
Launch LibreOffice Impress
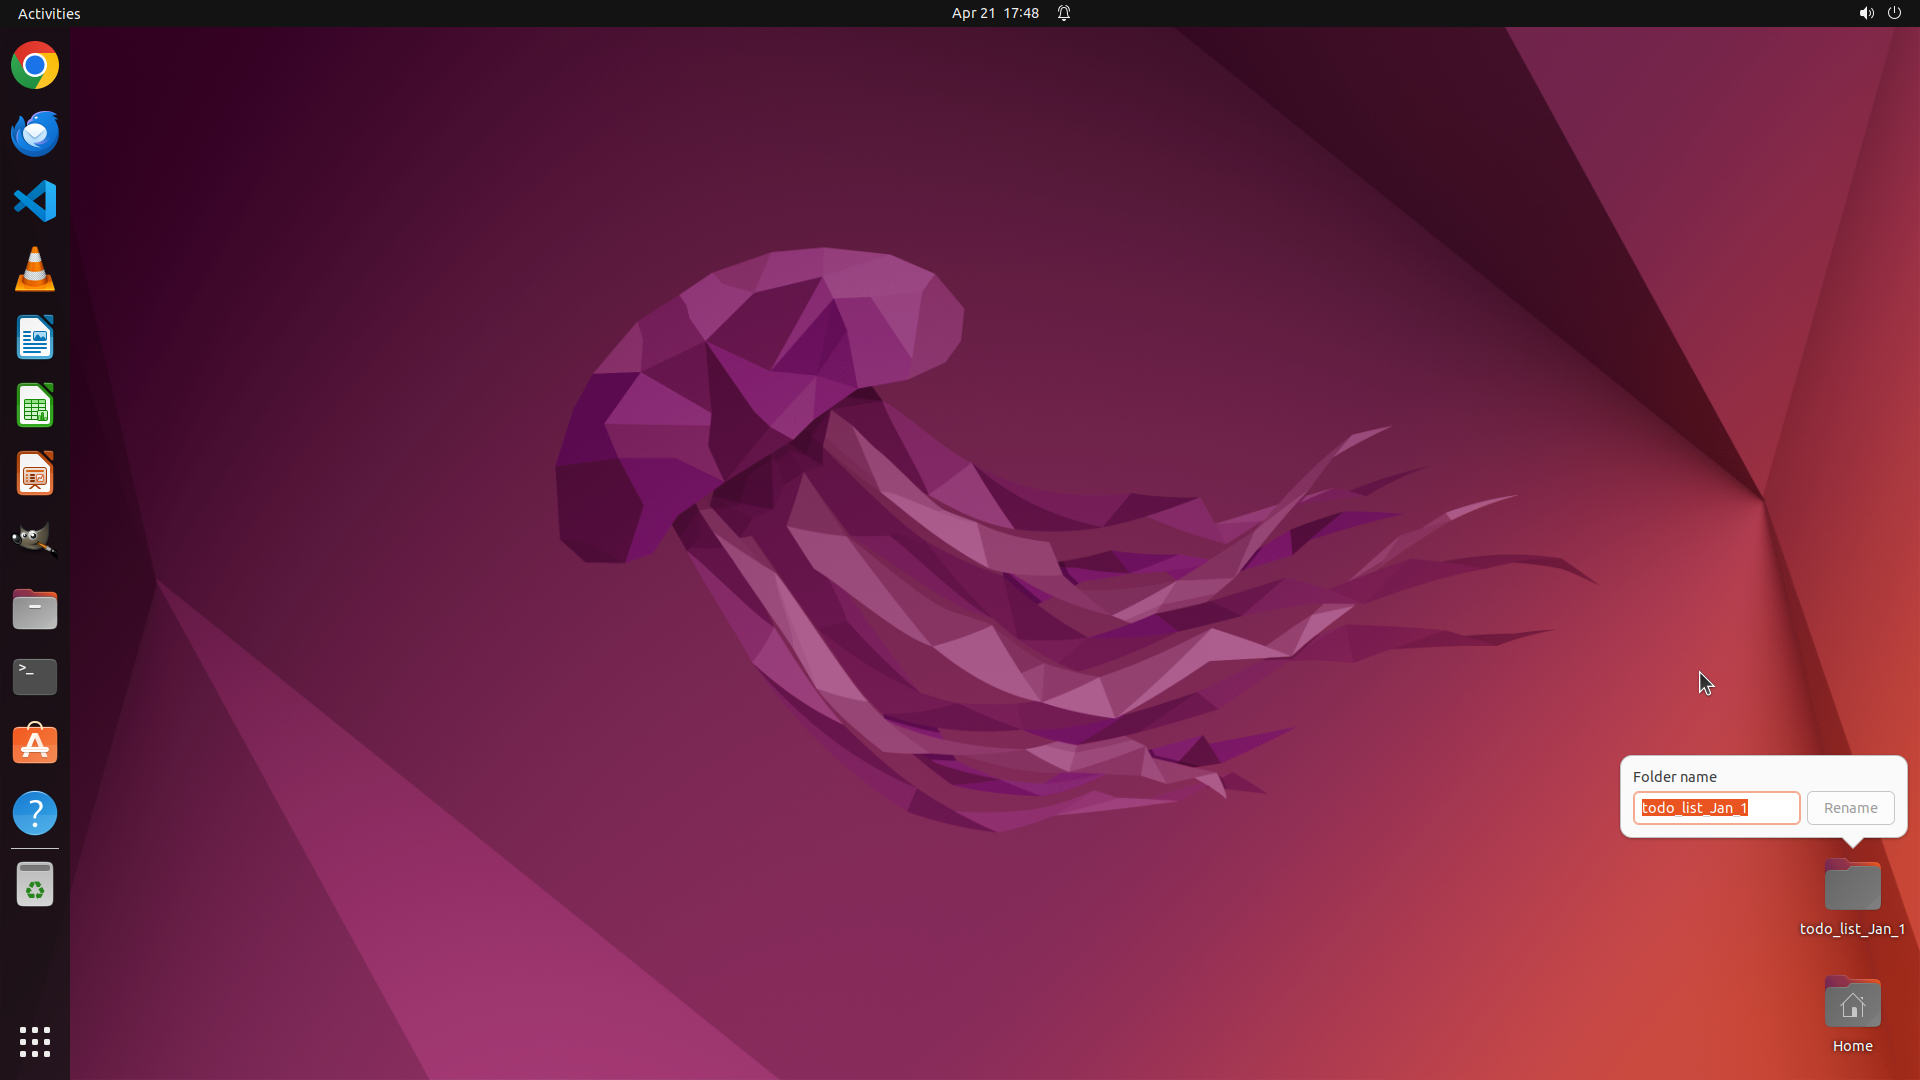tap(35, 474)
